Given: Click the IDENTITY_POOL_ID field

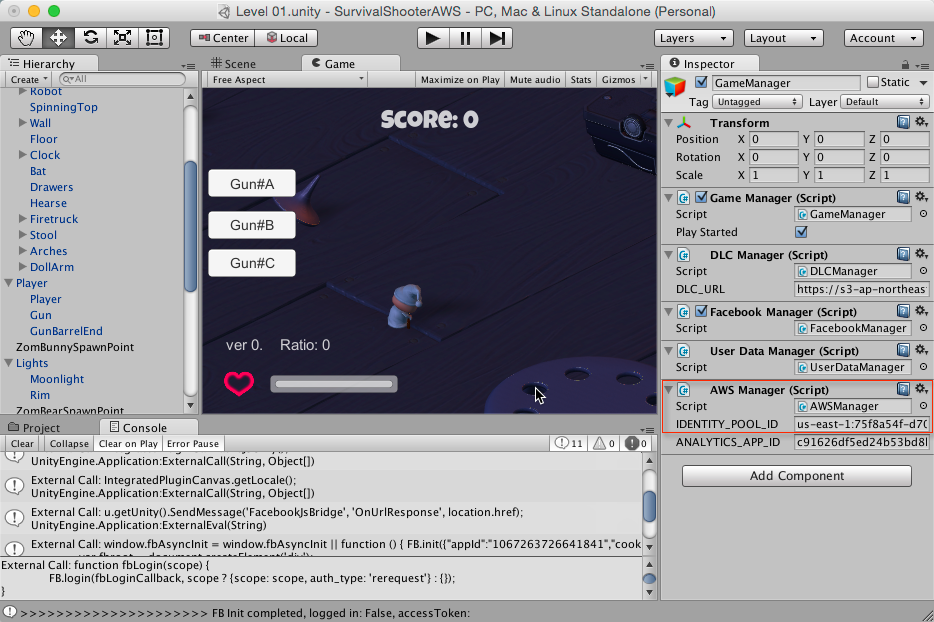Looking at the screenshot, I should pyautogui.click(x=861, y=424).
